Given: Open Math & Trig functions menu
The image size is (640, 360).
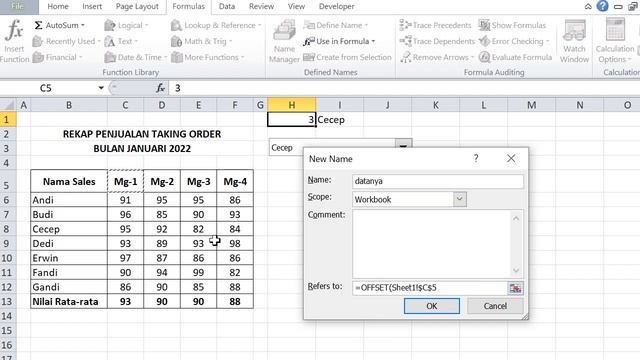Looking at the screenshot, I should (202, 41).
